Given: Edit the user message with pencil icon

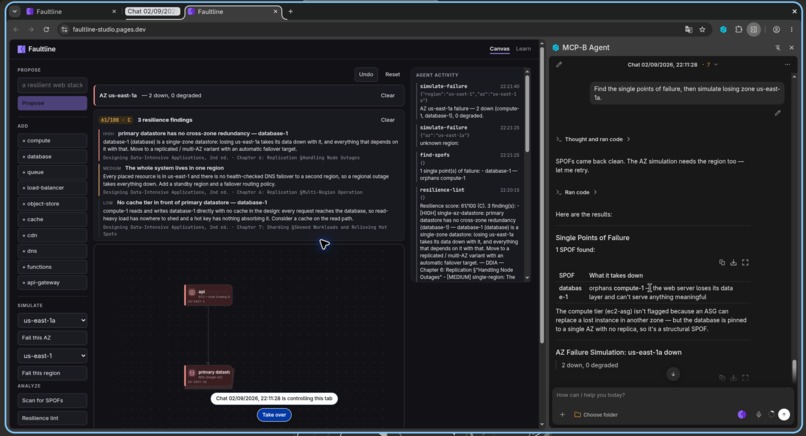Looking at the screenshot, I should tap(778, 113).
